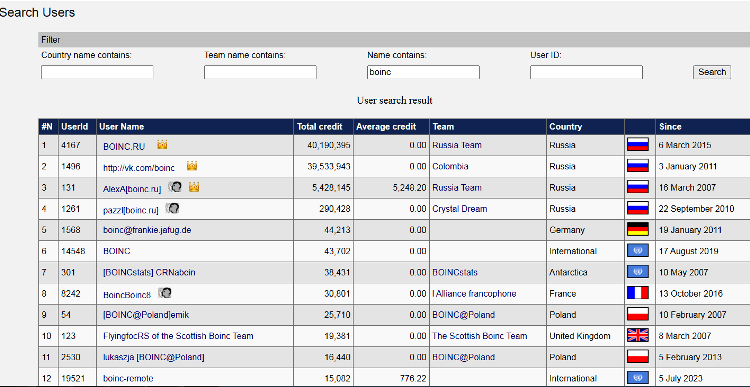Open the [BOINCstats] CRNatxin user link
750x387 pixels.
(x=149, y=273)
